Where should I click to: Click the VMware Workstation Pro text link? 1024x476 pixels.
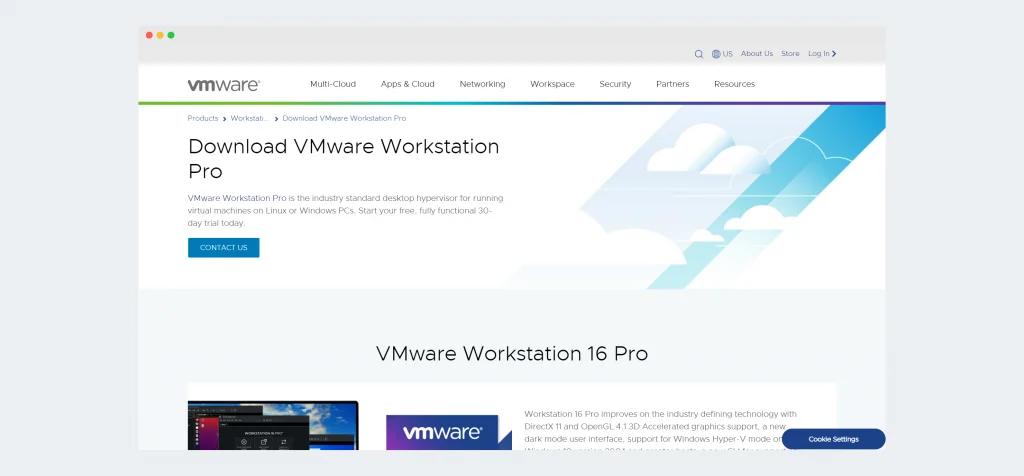(x=236, y=198)
